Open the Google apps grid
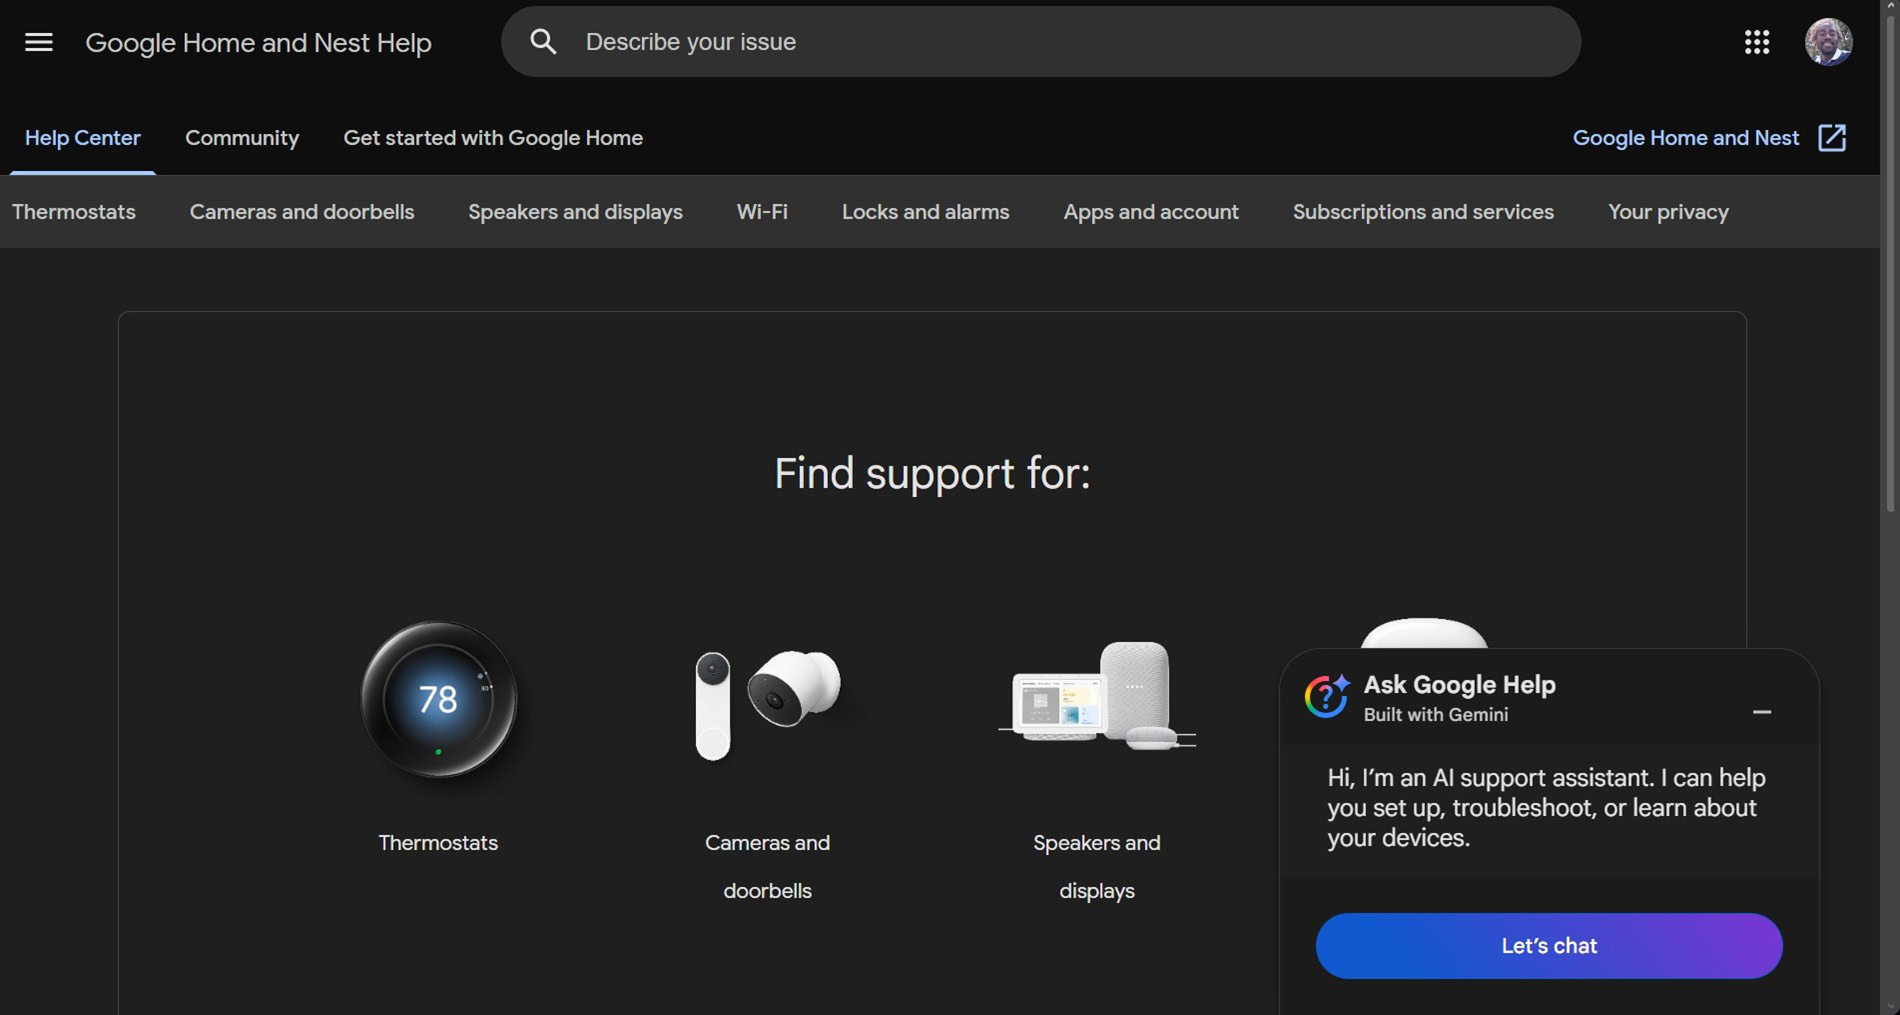This screenshot has height=1015, width=1900. (1757, 42)
